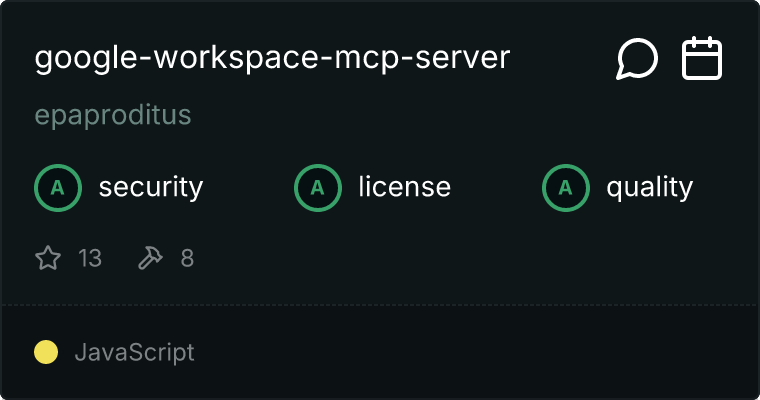Filter by the JavaScript language label

click(x=134, y=352)
